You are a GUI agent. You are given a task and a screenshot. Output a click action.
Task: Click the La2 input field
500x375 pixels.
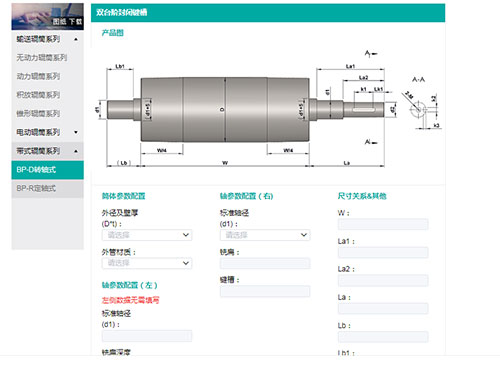click(x=383, y=280)
